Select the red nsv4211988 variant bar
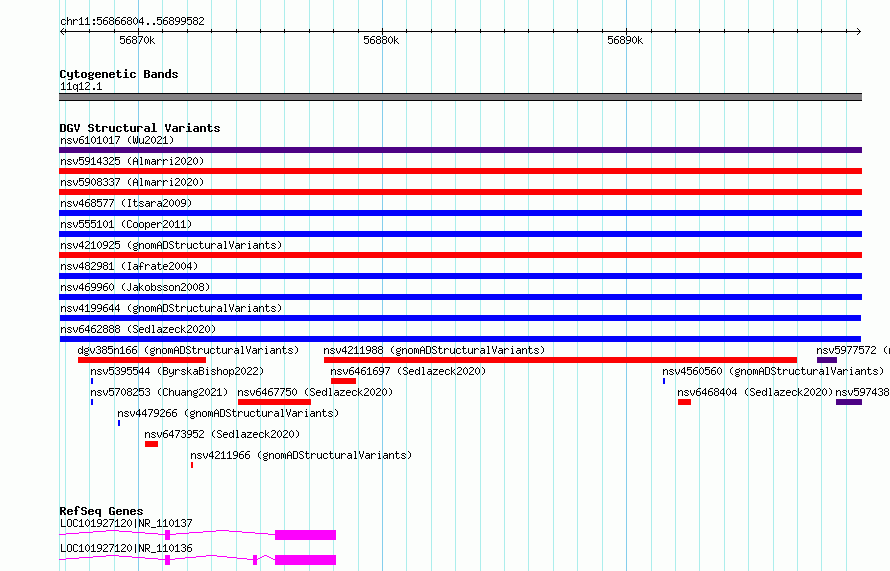 (560, 360)
